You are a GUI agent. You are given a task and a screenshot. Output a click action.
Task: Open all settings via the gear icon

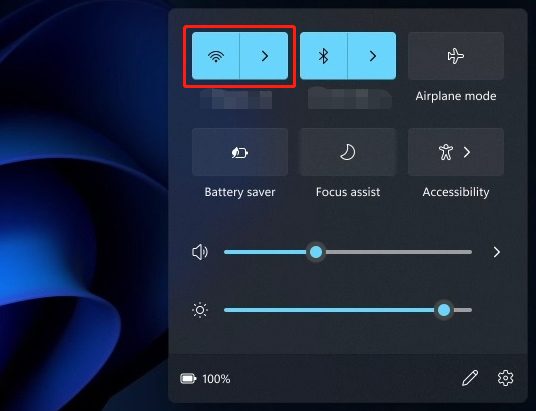coord(505,378)
